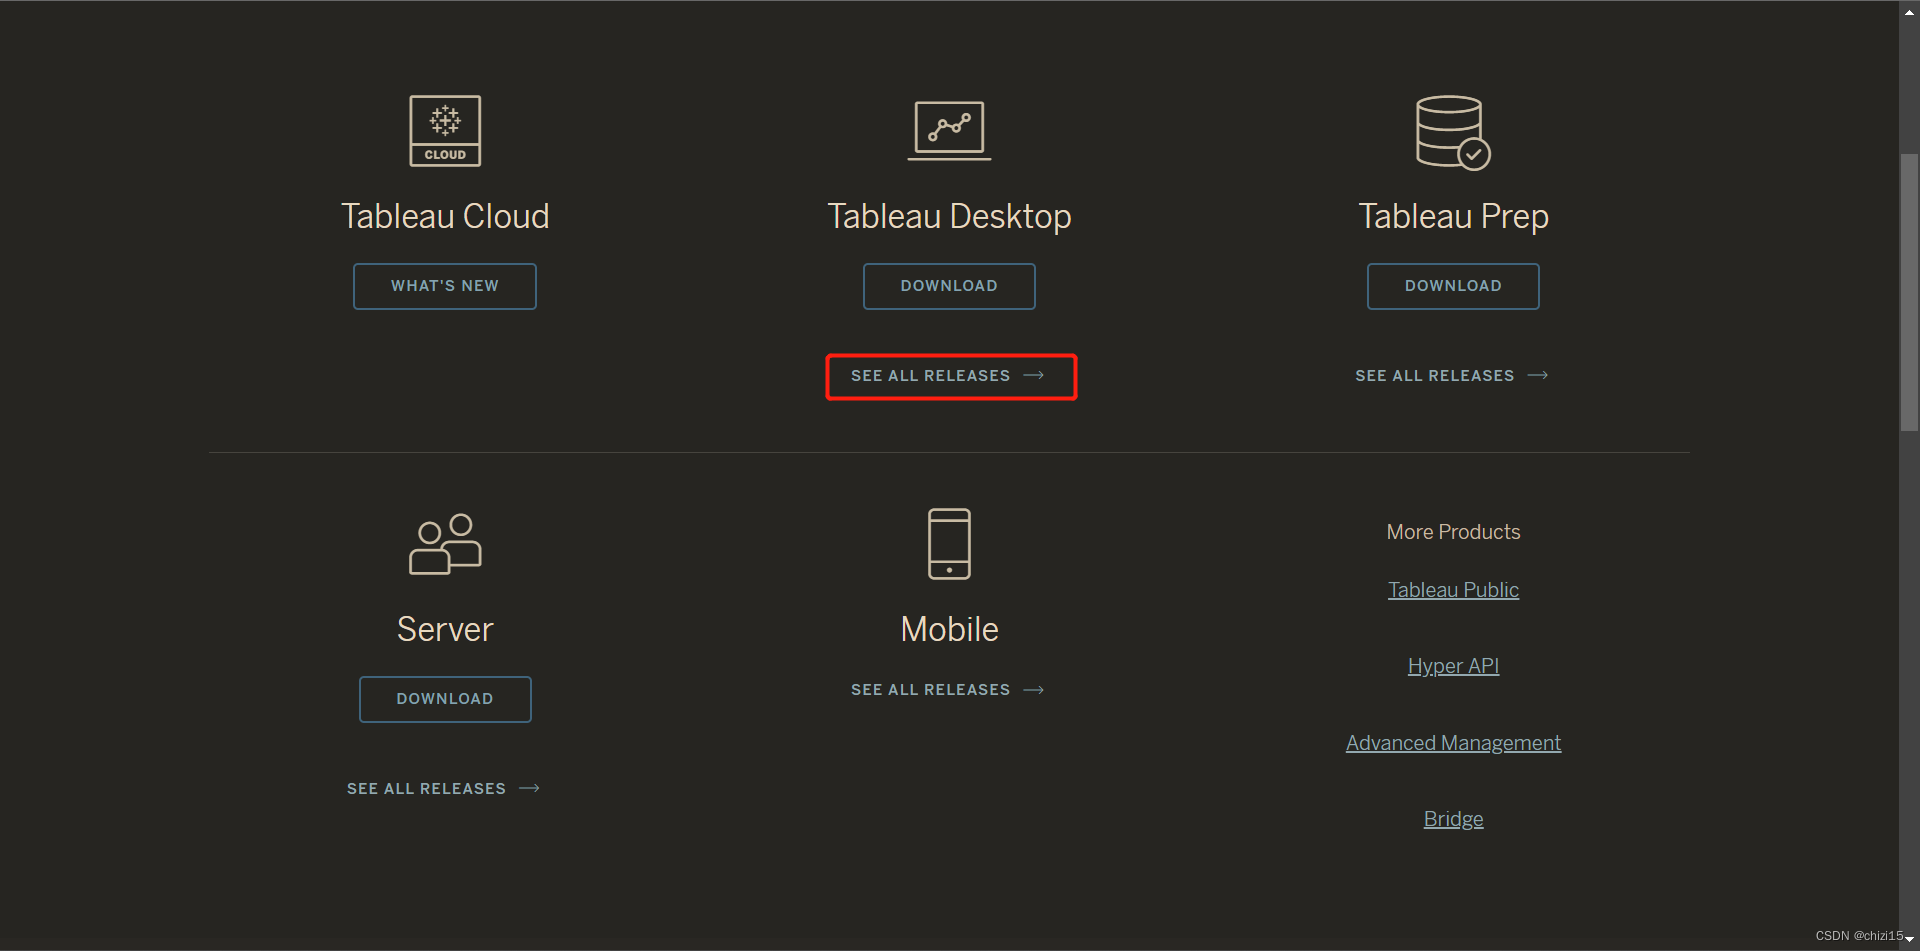1920x951 pixels.
Task: Open the Hyper API link
Action: pyautogui.click(x=1453, y=666)
